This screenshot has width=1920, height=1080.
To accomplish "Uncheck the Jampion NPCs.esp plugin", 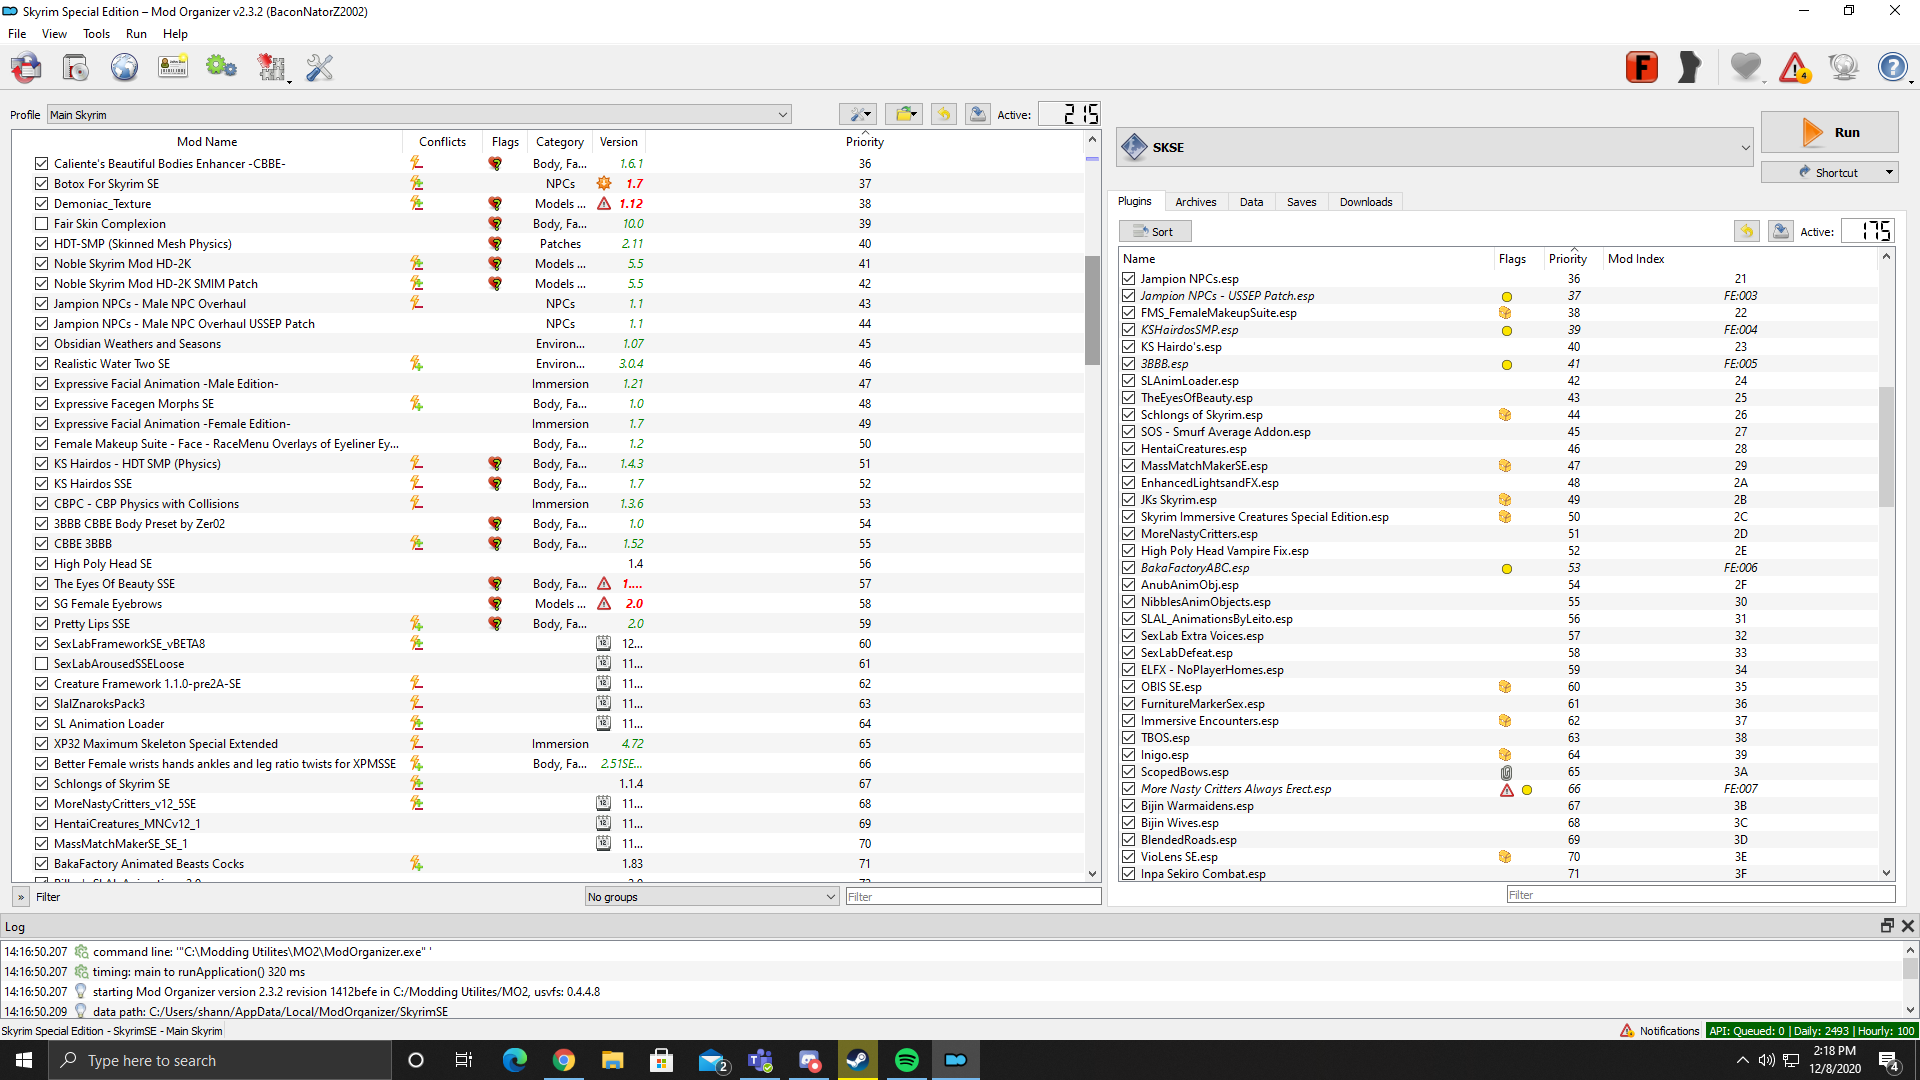I will pyautogui.click(x=1129, y=279).
